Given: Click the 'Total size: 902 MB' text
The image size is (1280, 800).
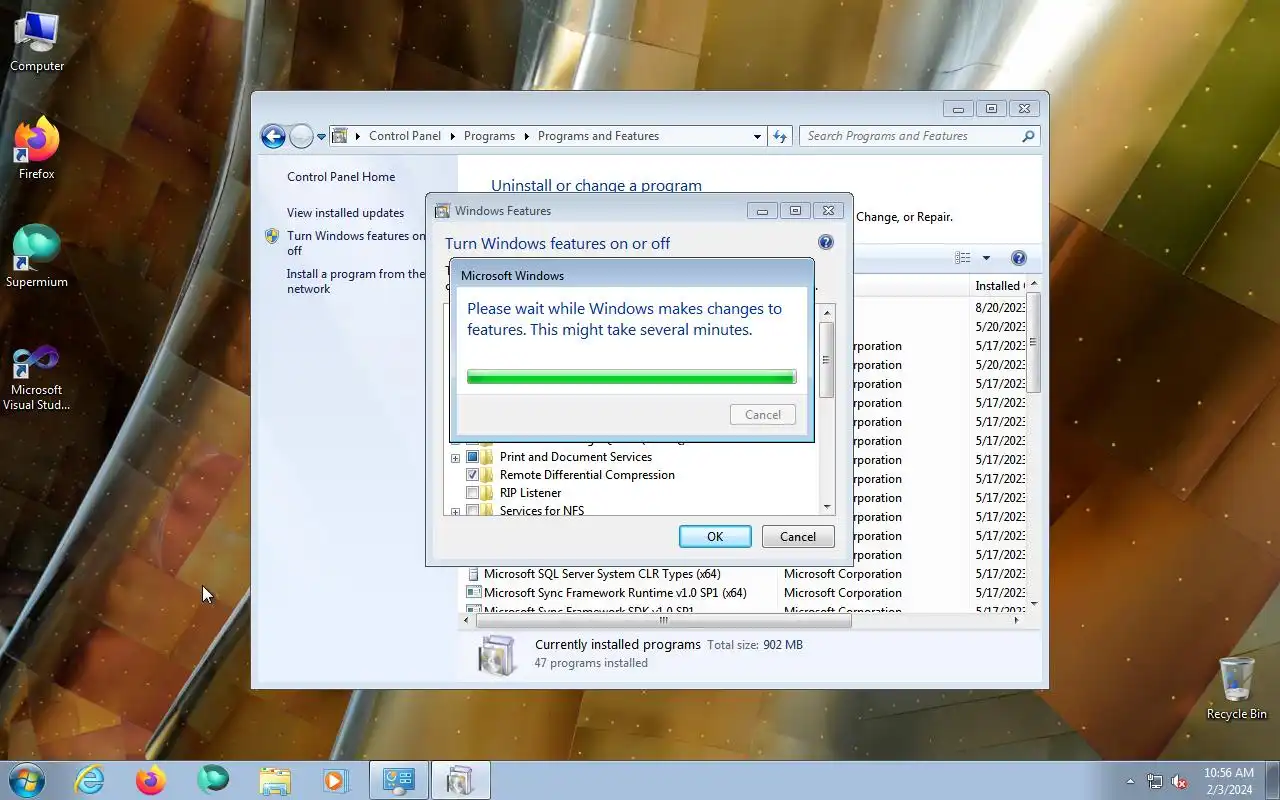Looking at the screenshot, I should click(x=755, y=645).
